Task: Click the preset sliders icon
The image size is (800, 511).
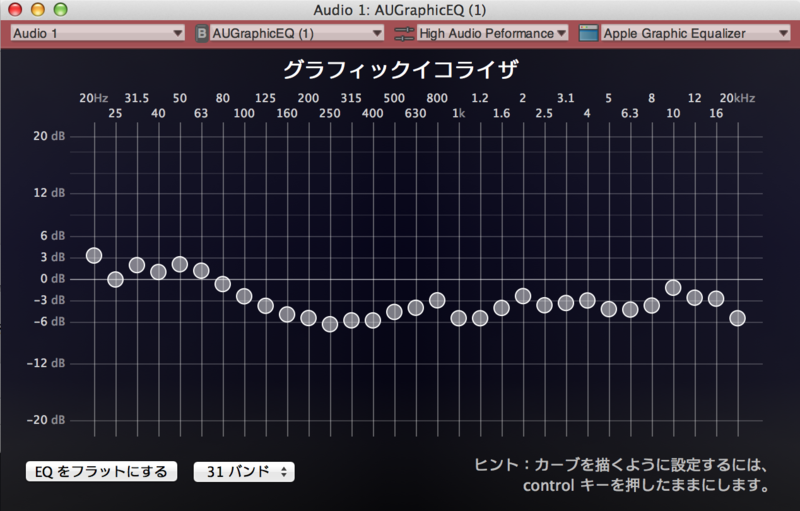Action: click(x=404, y=34)
